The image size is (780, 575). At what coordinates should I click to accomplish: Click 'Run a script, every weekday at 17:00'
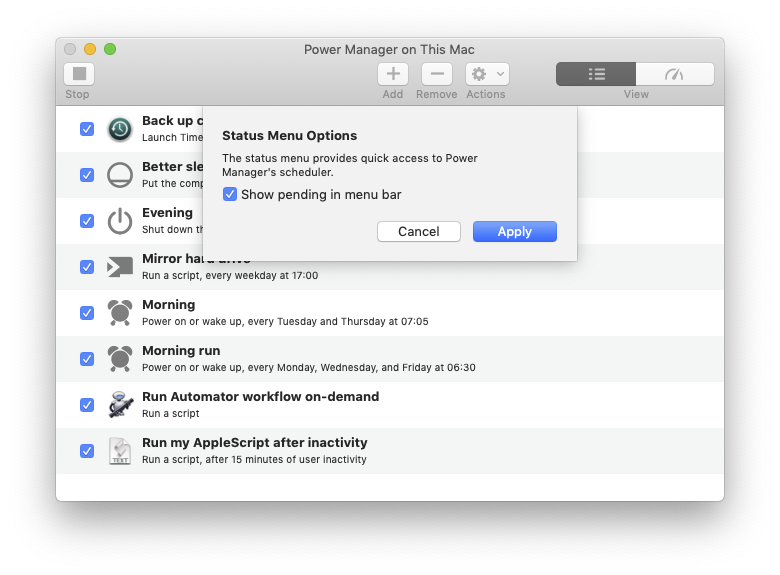(x=230, y=276)
